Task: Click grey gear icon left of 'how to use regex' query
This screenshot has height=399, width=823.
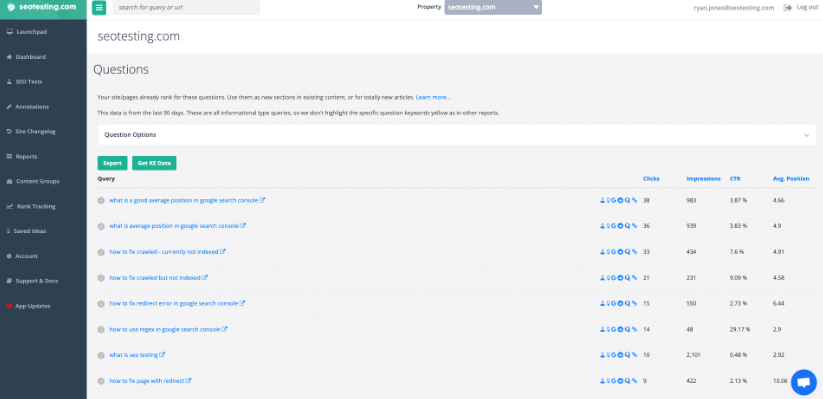Action: point(101,330)
